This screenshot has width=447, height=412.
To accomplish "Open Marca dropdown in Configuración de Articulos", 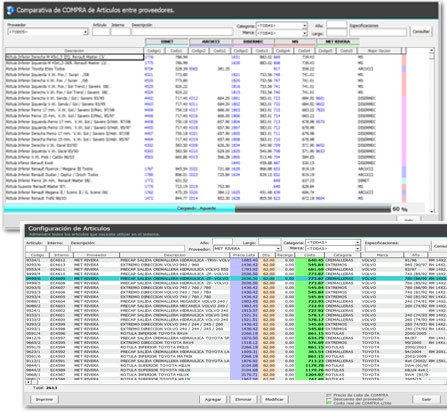I will pyautogui.click(x=358, y=249).
